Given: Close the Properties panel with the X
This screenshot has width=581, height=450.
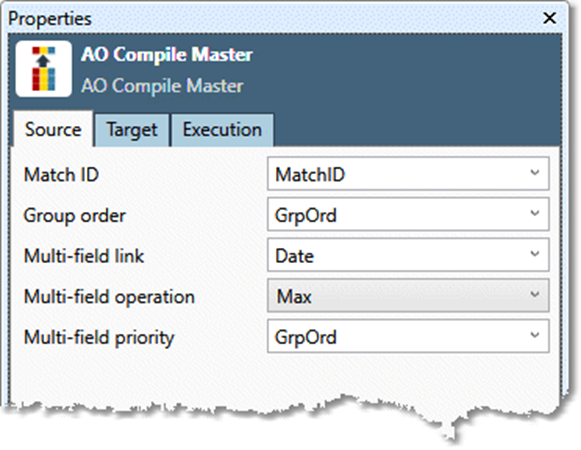Looking at the screenshot, I should pos(549,18).
